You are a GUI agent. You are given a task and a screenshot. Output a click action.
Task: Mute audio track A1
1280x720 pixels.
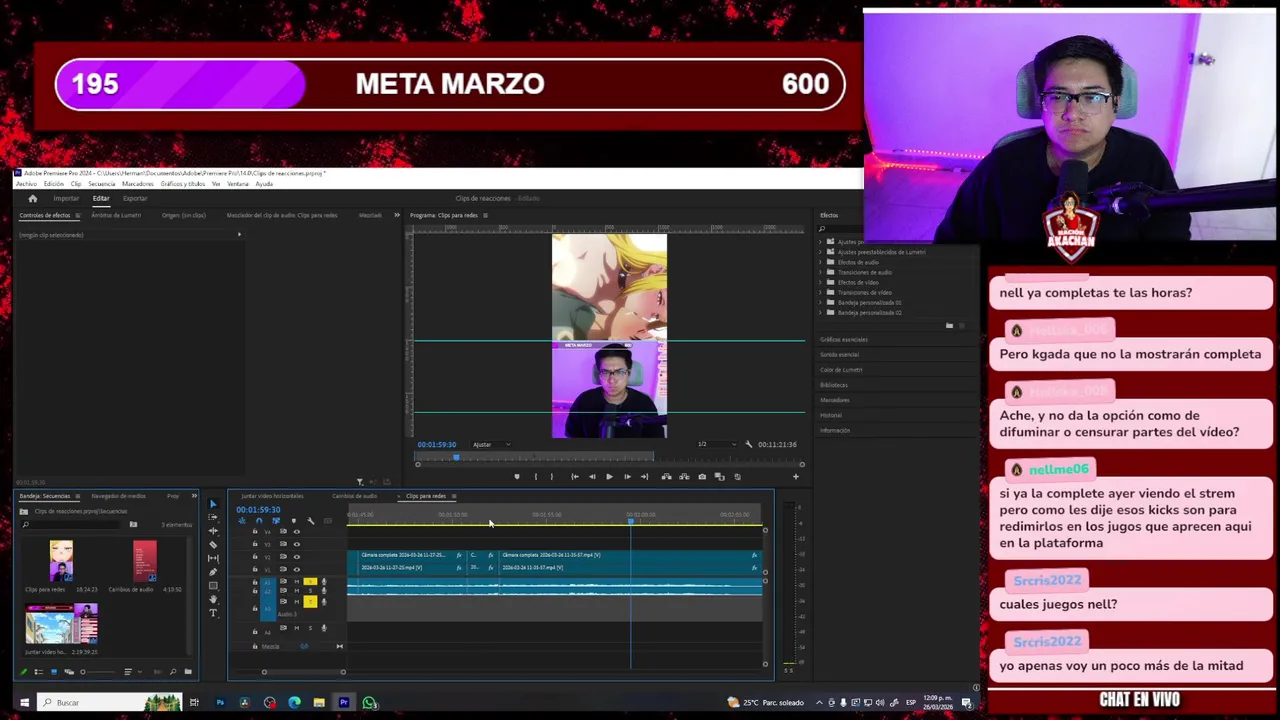coord(297,581)
